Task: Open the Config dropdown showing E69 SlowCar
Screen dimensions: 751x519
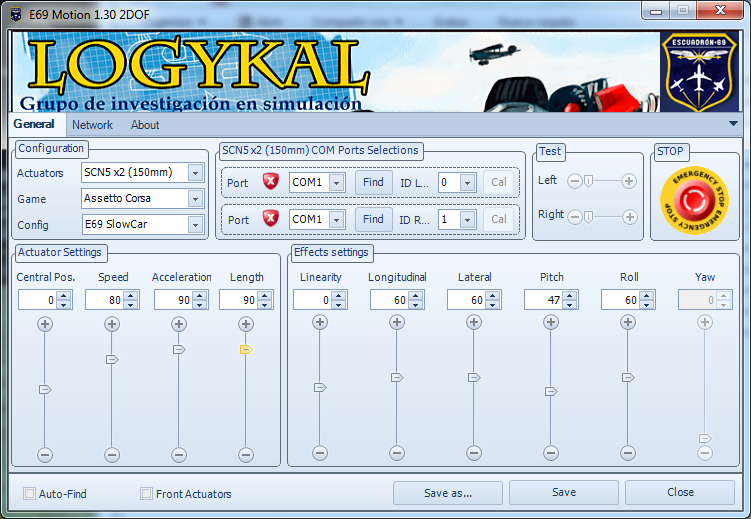Action: 195,225
